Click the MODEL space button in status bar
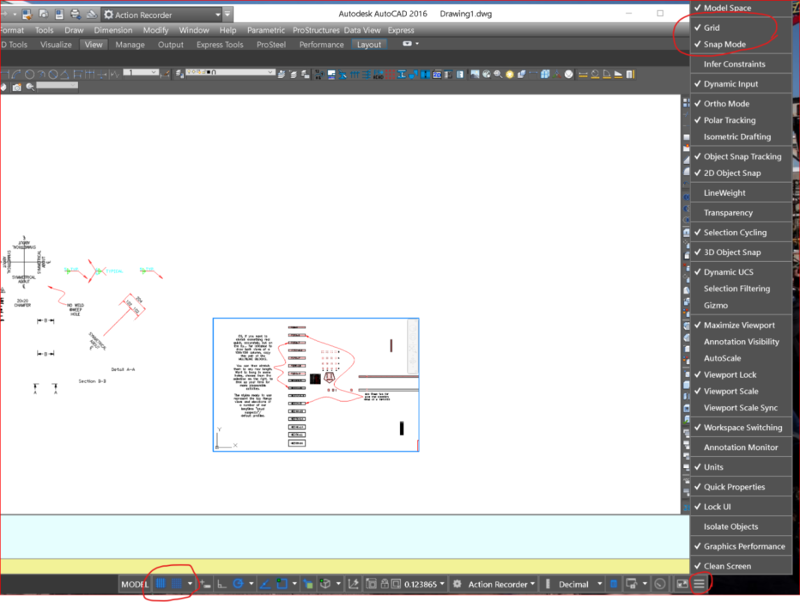 (x=134, y=584)
